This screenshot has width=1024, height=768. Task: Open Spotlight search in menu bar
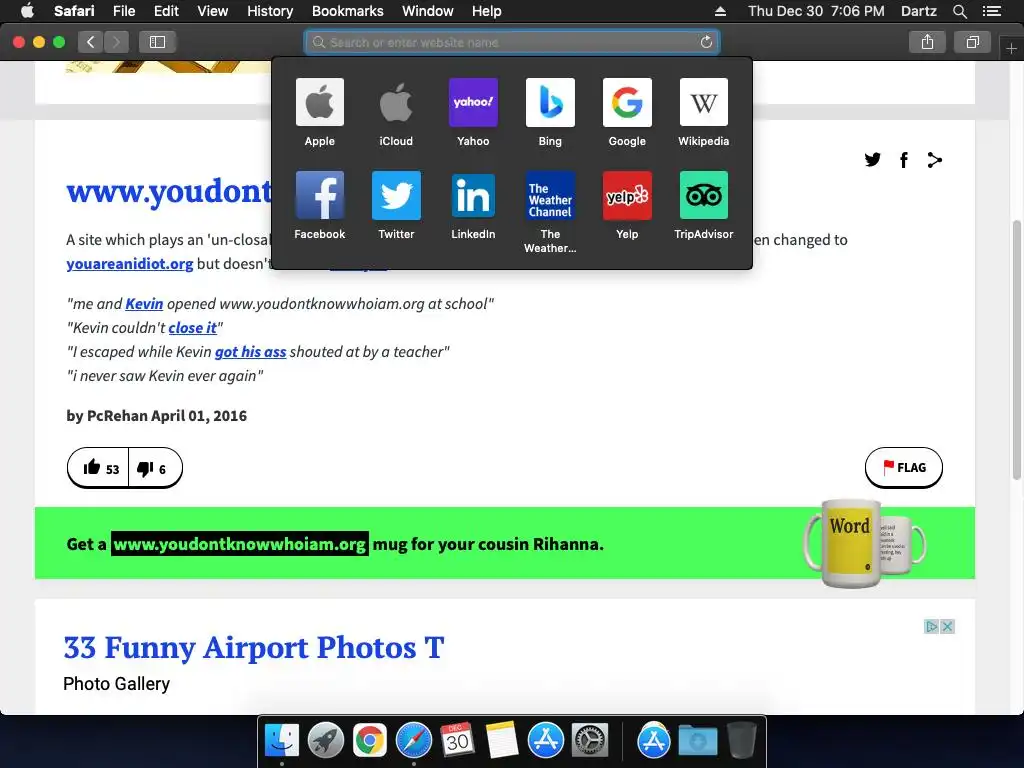959,11
